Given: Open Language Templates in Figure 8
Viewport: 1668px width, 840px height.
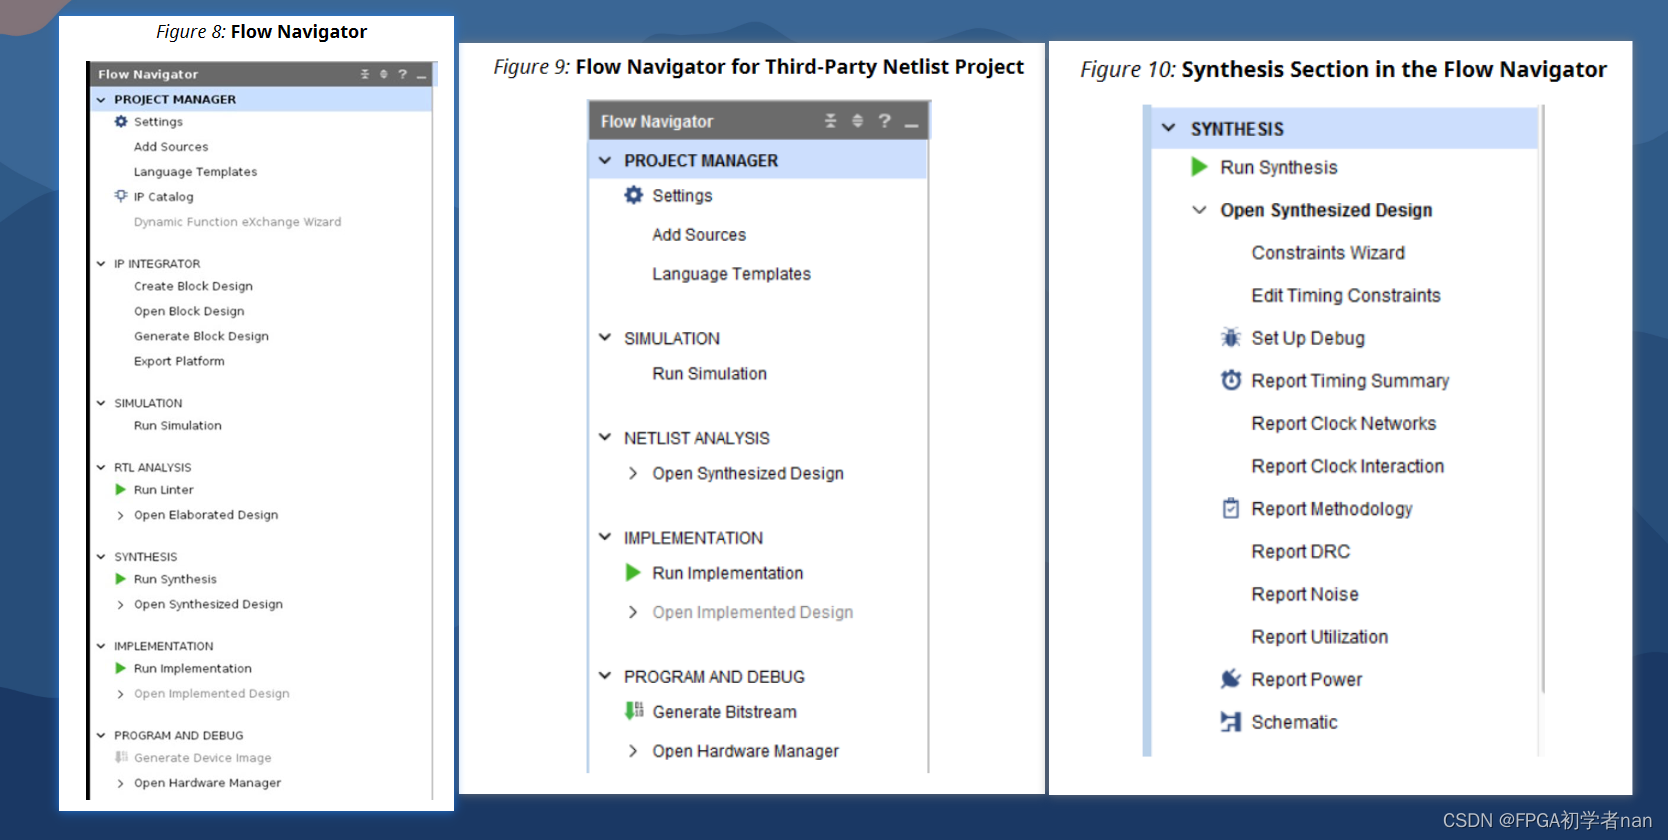Looking at the screenshot, I should click(x=195, y=172).
